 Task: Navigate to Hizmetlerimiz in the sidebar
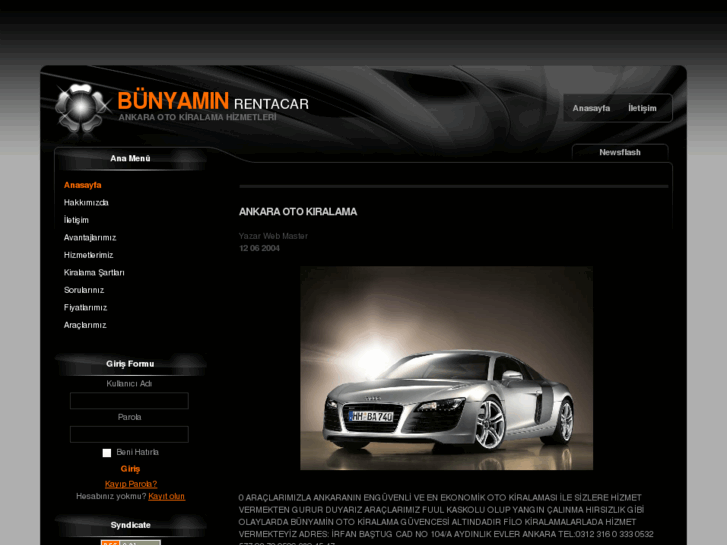tap(88, 255)
